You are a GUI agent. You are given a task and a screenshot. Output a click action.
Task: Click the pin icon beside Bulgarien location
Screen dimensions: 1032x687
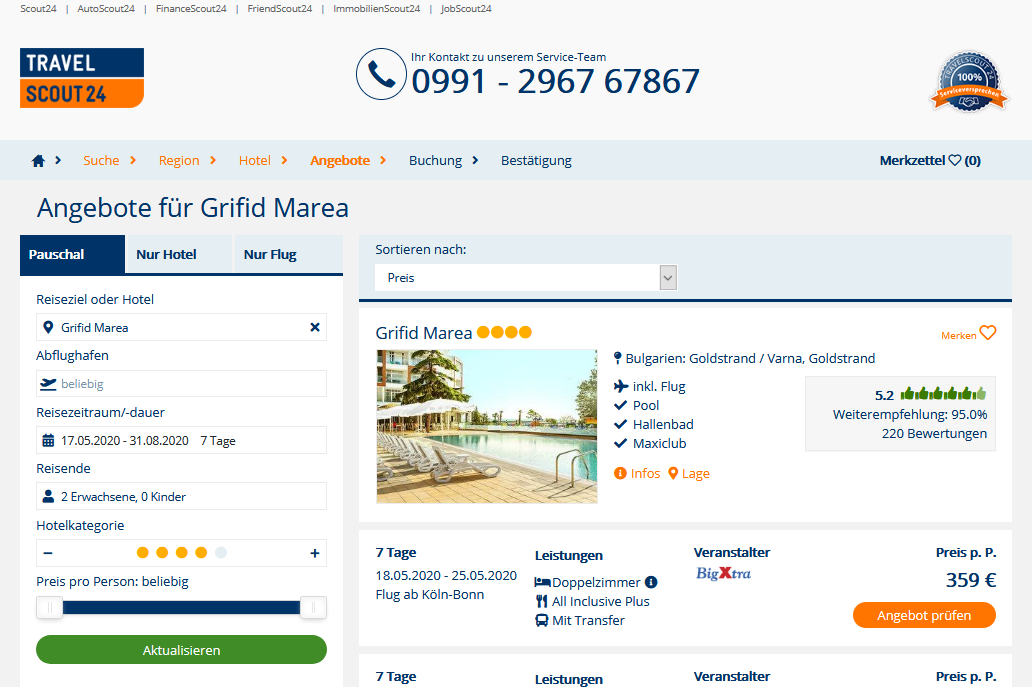click(x=617, y=358)
